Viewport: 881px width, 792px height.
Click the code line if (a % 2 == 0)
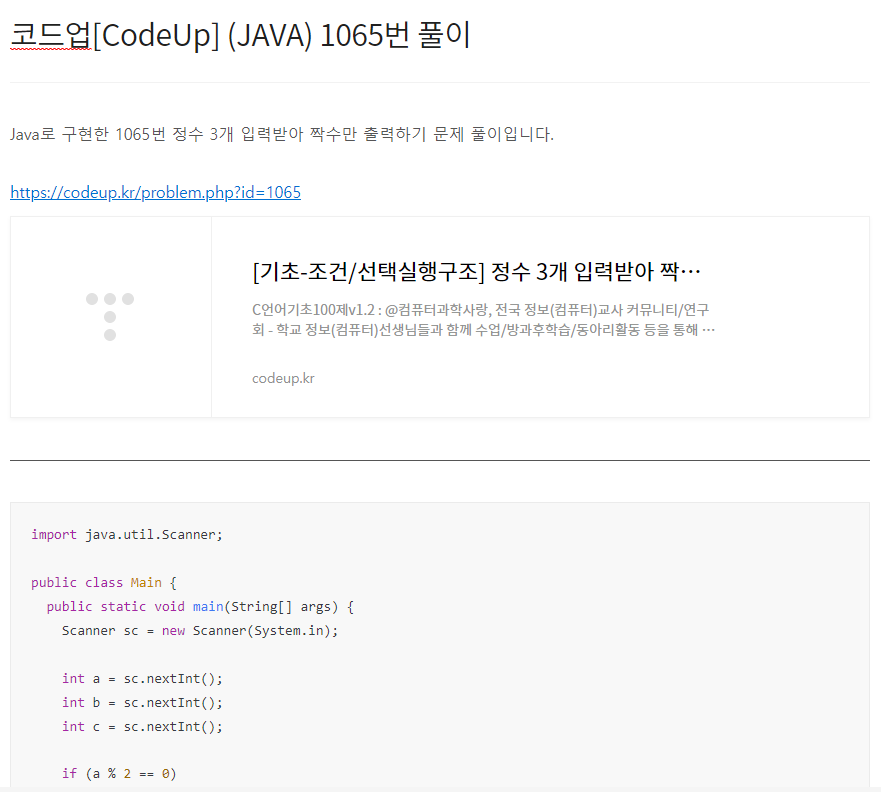coord(119,774)
